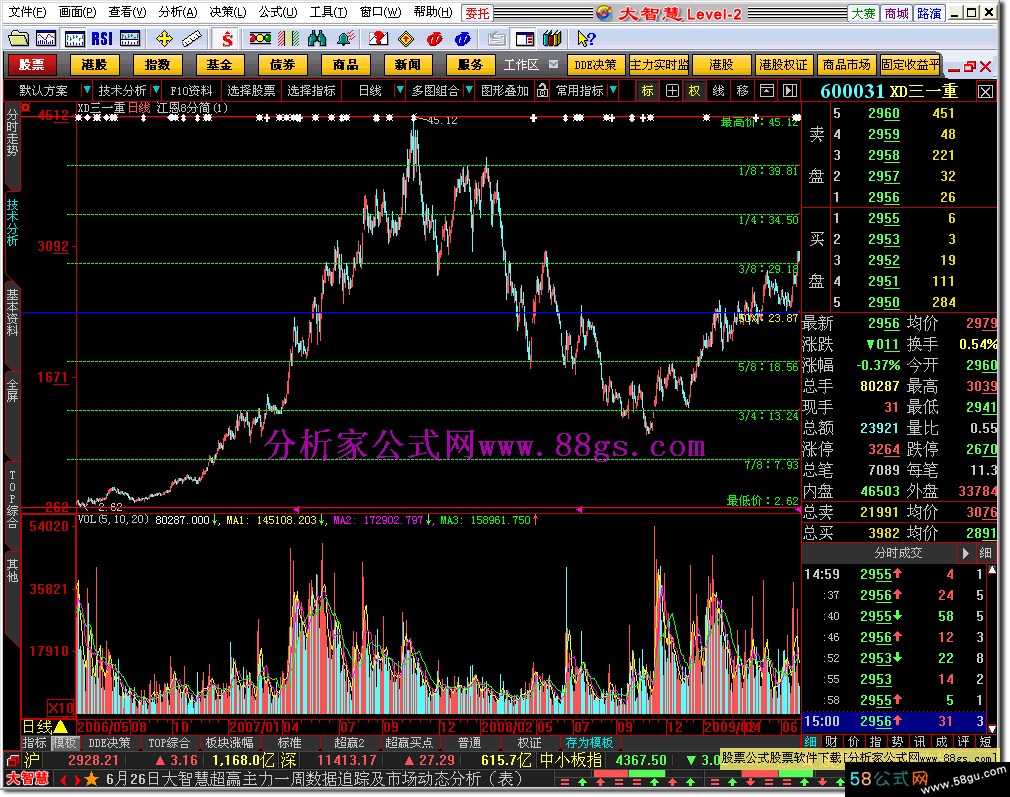Select the 财 tab below the trade list
Image resolution: width=1010 pixels, height=797 pixels.
[832, 742]
